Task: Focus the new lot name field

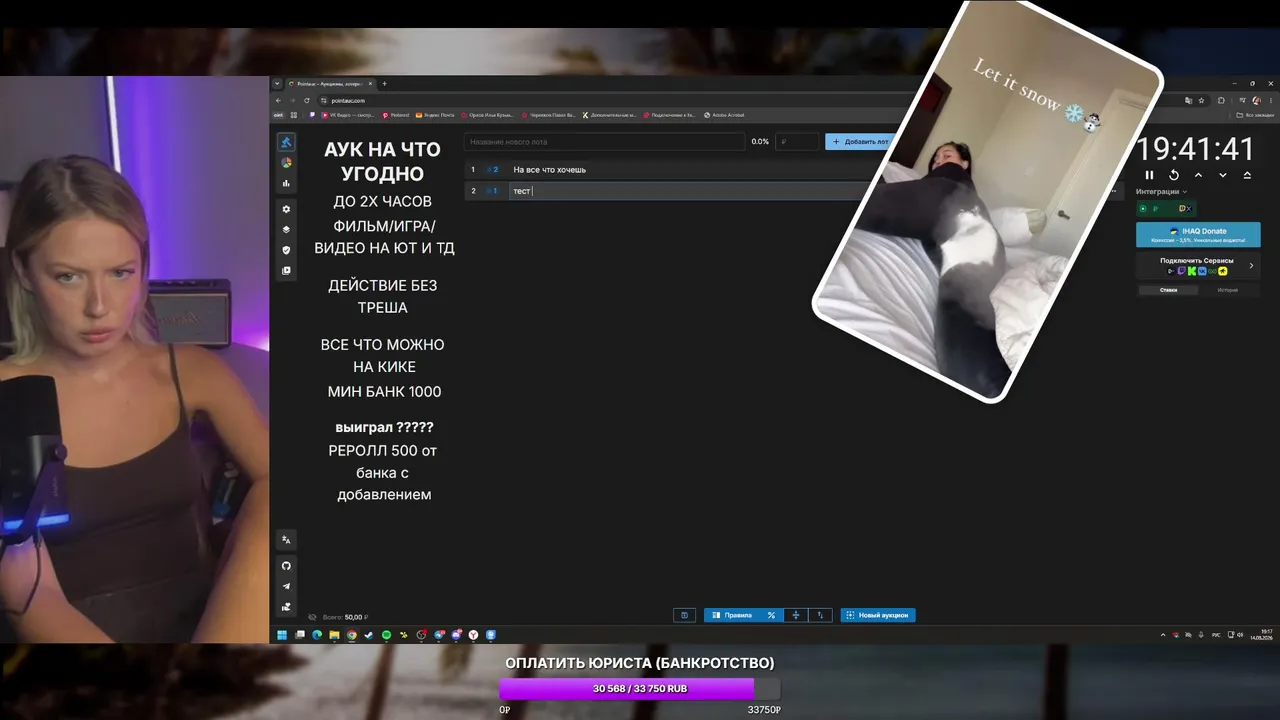Action: tap(605, 142)
